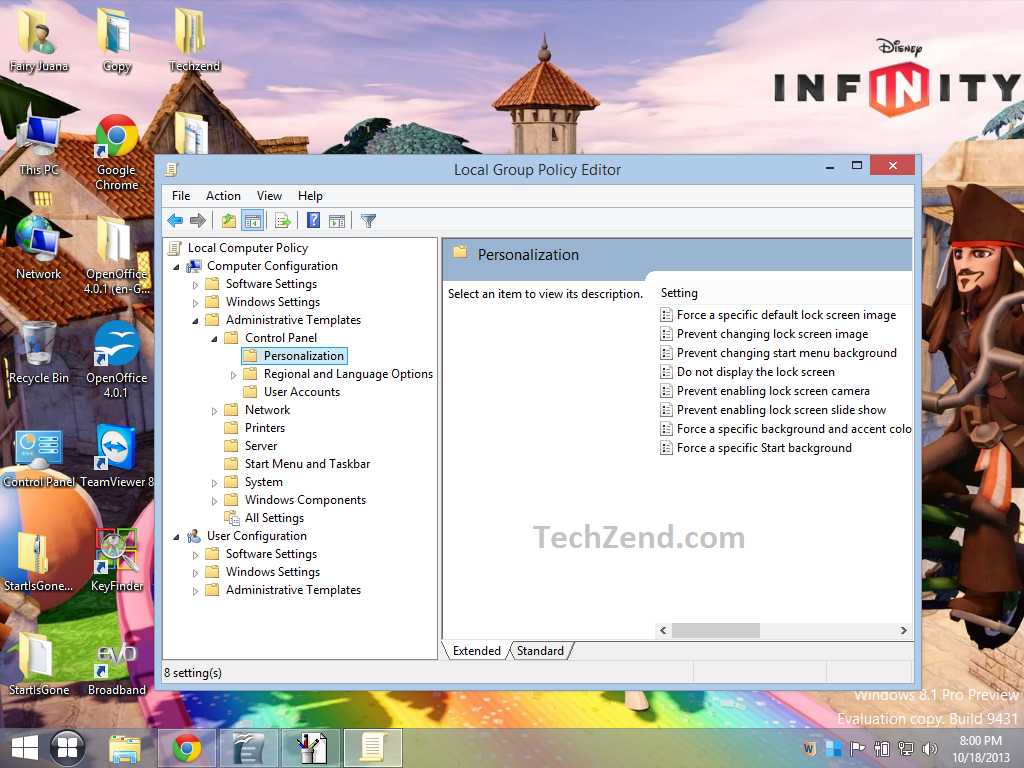The height and width of the screenshot is (768, 1024).
Task: Toggle the action pane visibility
Action: (x=337, y=220)
